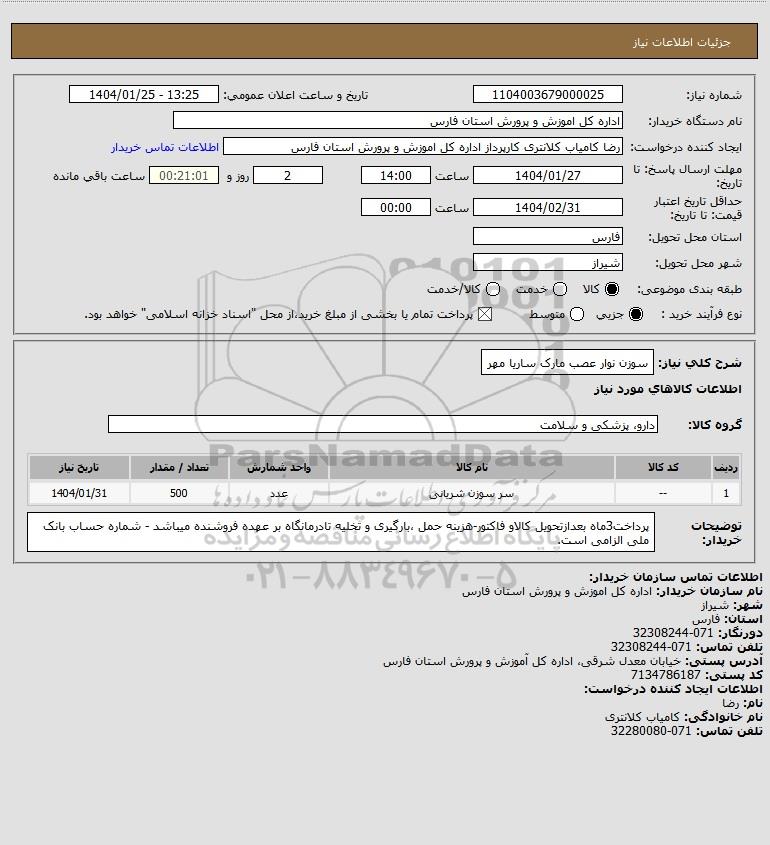Image resolution: width=770 pixels, height=845 pixels.
Task: Toggle Islamic treasury payment checkbox
Action: pyautogui.click(x=485, y=314)
